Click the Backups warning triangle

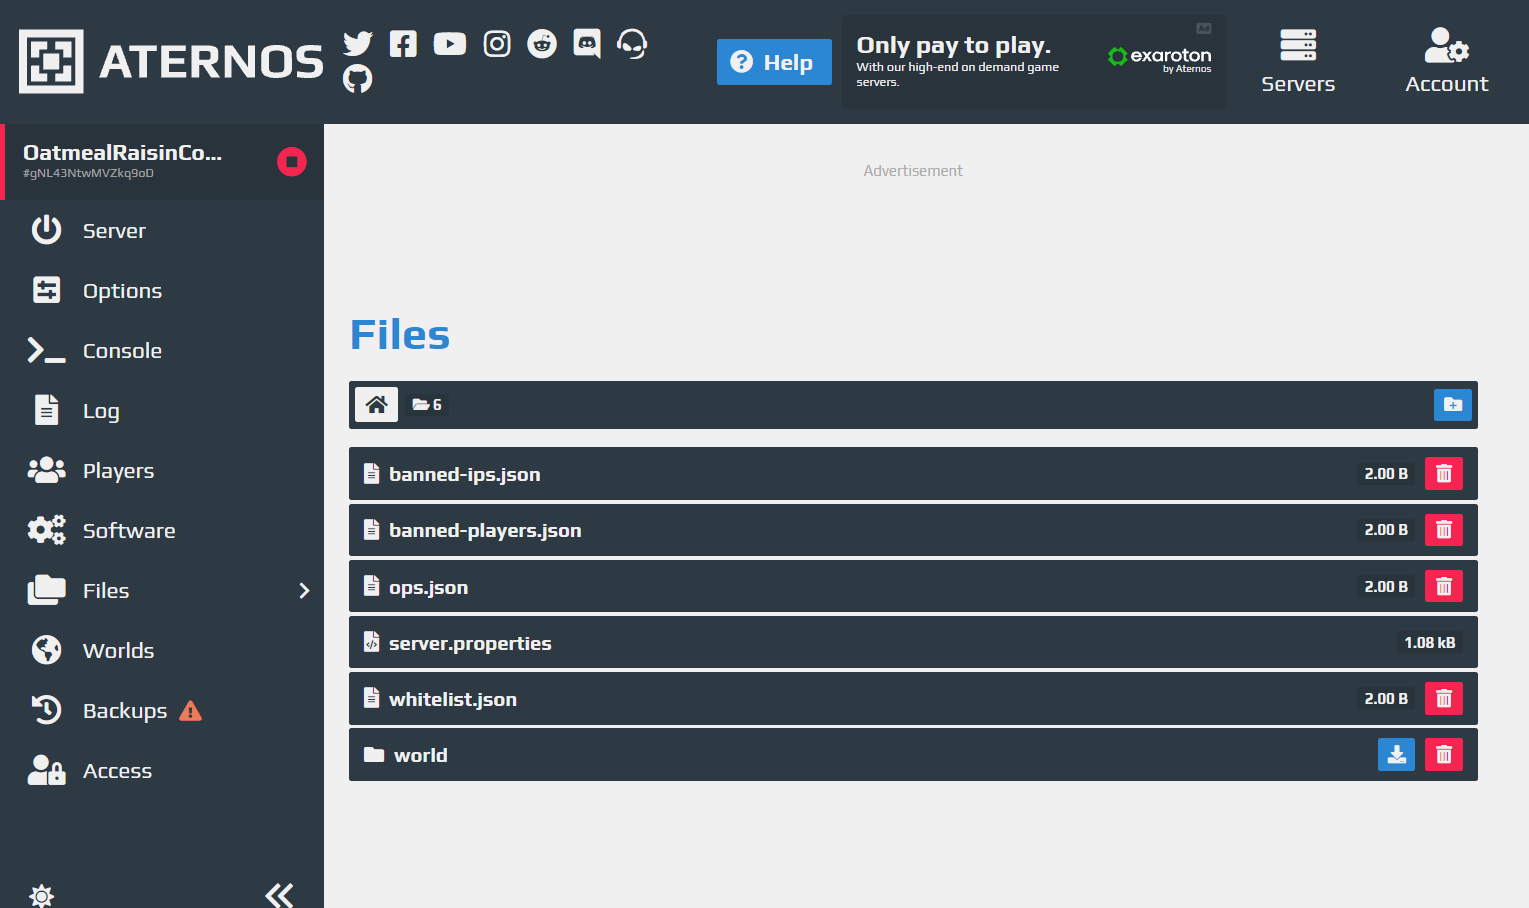pos(190,711)
